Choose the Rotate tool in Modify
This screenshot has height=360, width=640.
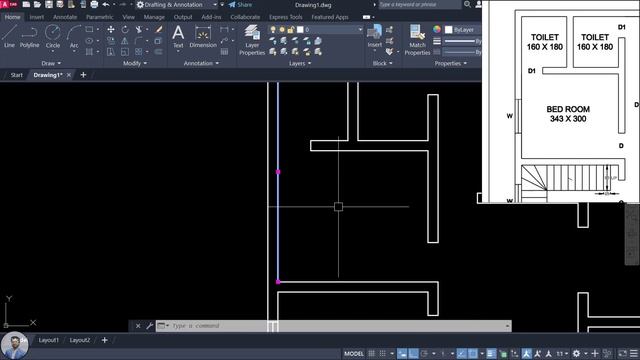(x=125, y=30)
